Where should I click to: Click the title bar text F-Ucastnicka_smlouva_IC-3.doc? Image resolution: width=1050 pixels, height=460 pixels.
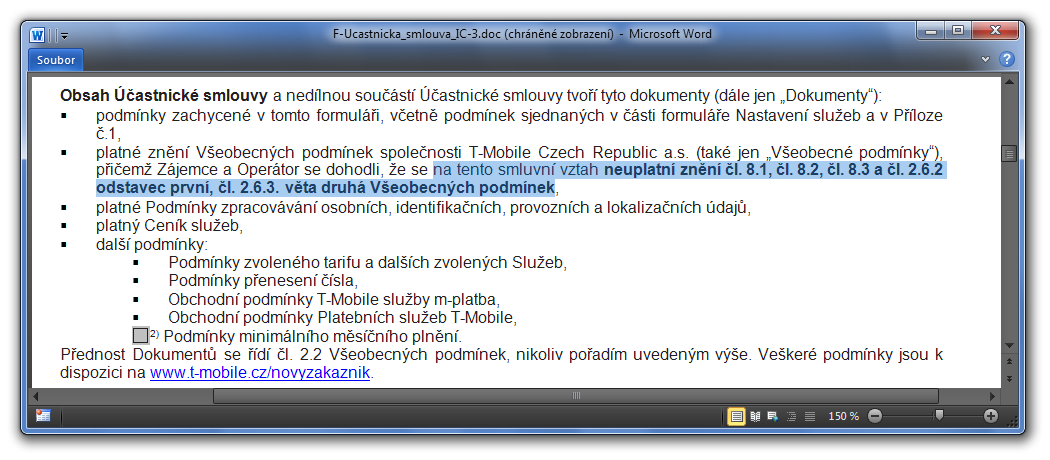pos(417,34)
